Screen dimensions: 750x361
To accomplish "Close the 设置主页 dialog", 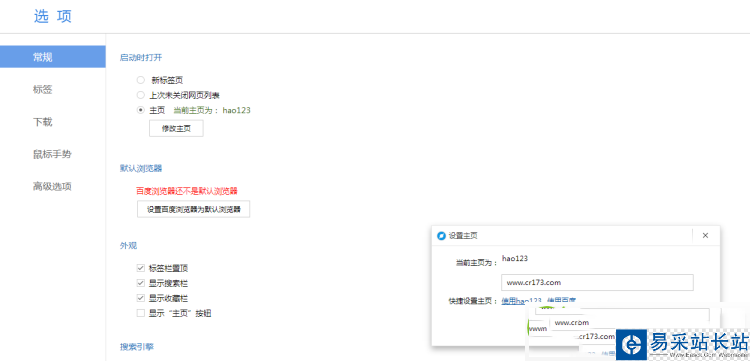I will tap(705, 235).
